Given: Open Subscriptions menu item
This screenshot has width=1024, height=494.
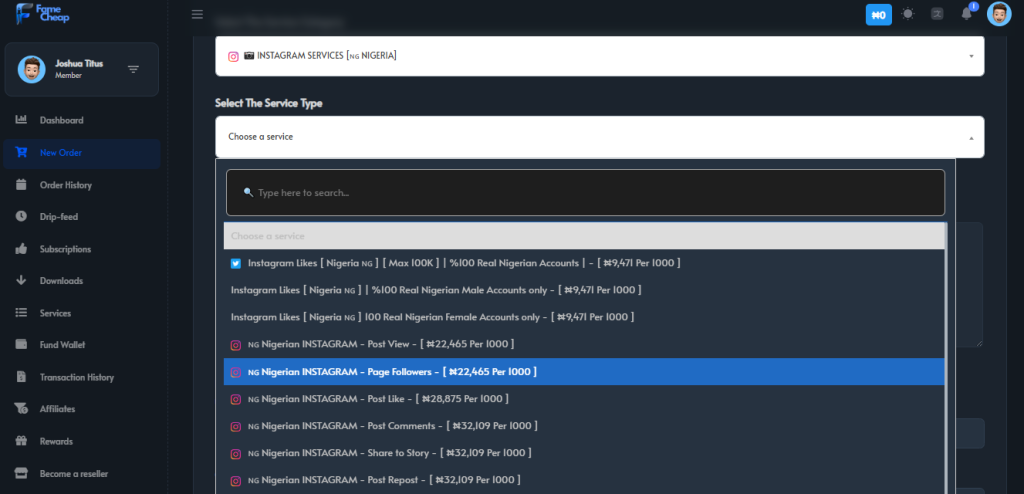Looking at the screenshot, I should click(65, 249).
